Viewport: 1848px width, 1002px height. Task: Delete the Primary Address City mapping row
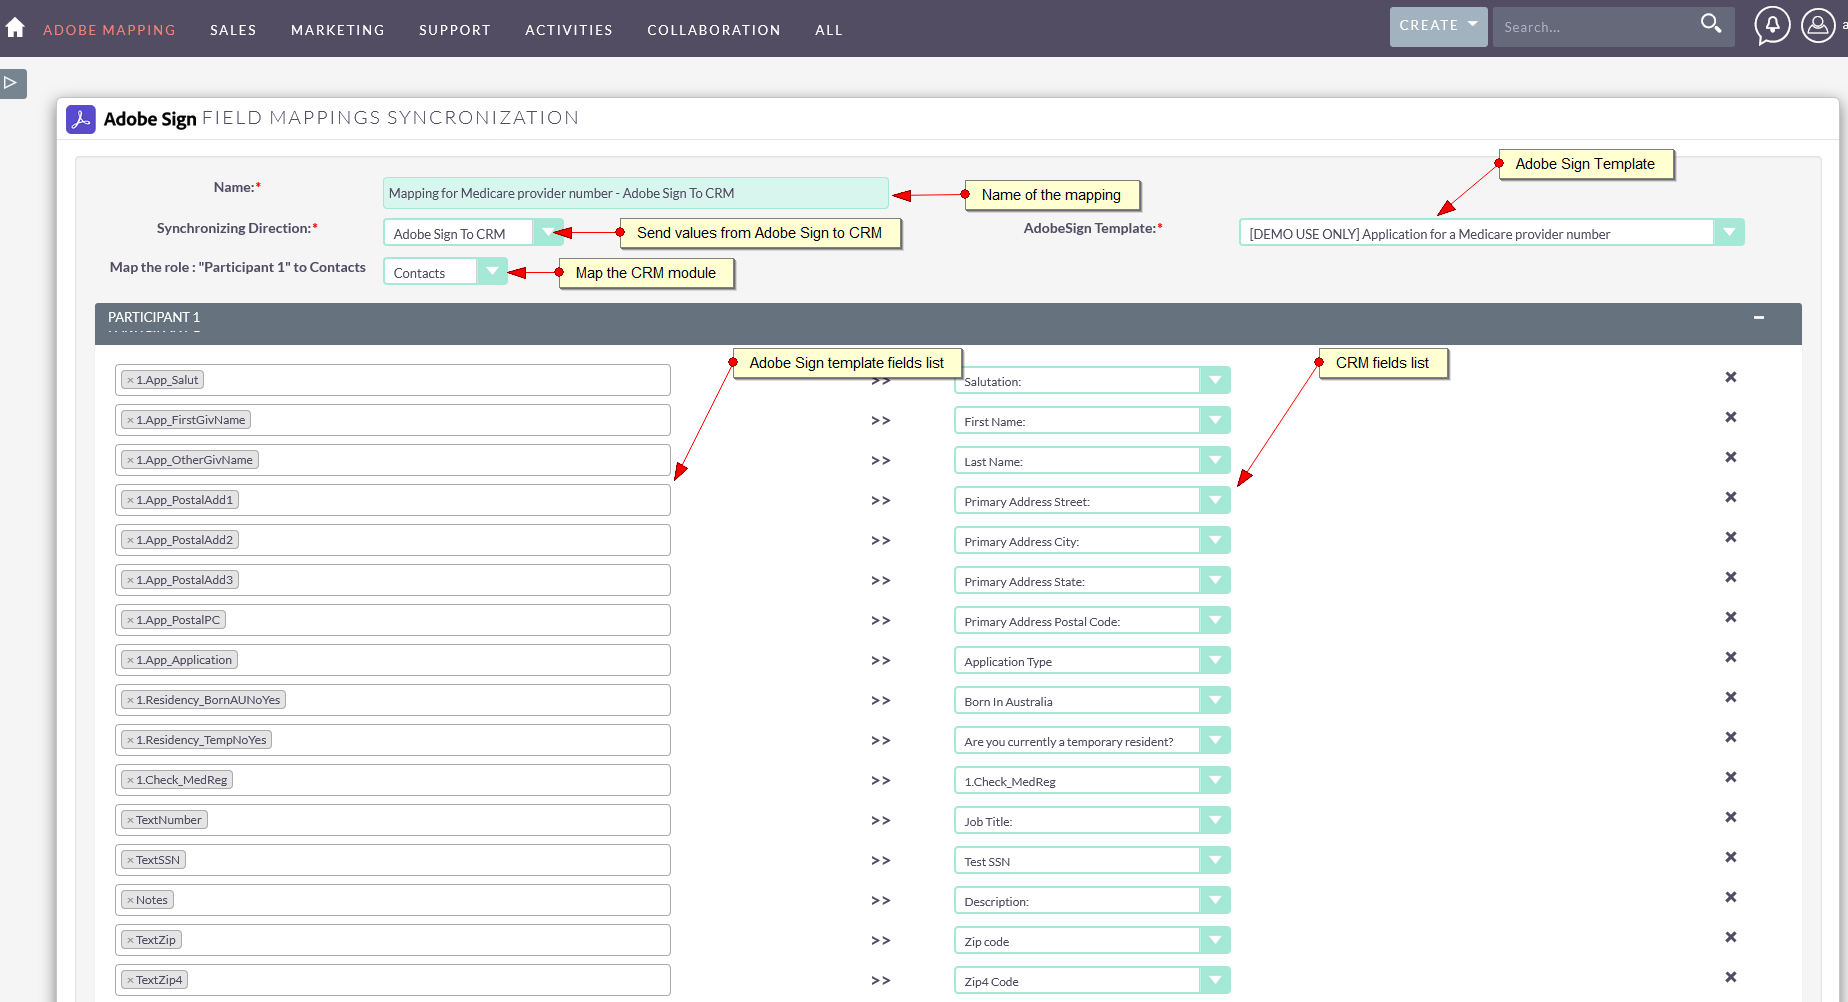click(x=1731, y=537)
